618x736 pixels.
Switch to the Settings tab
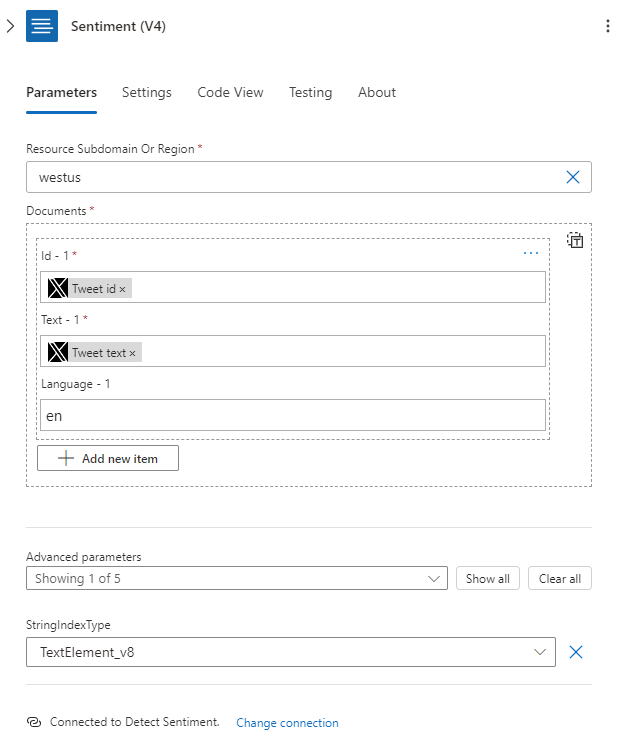[147, 92]
